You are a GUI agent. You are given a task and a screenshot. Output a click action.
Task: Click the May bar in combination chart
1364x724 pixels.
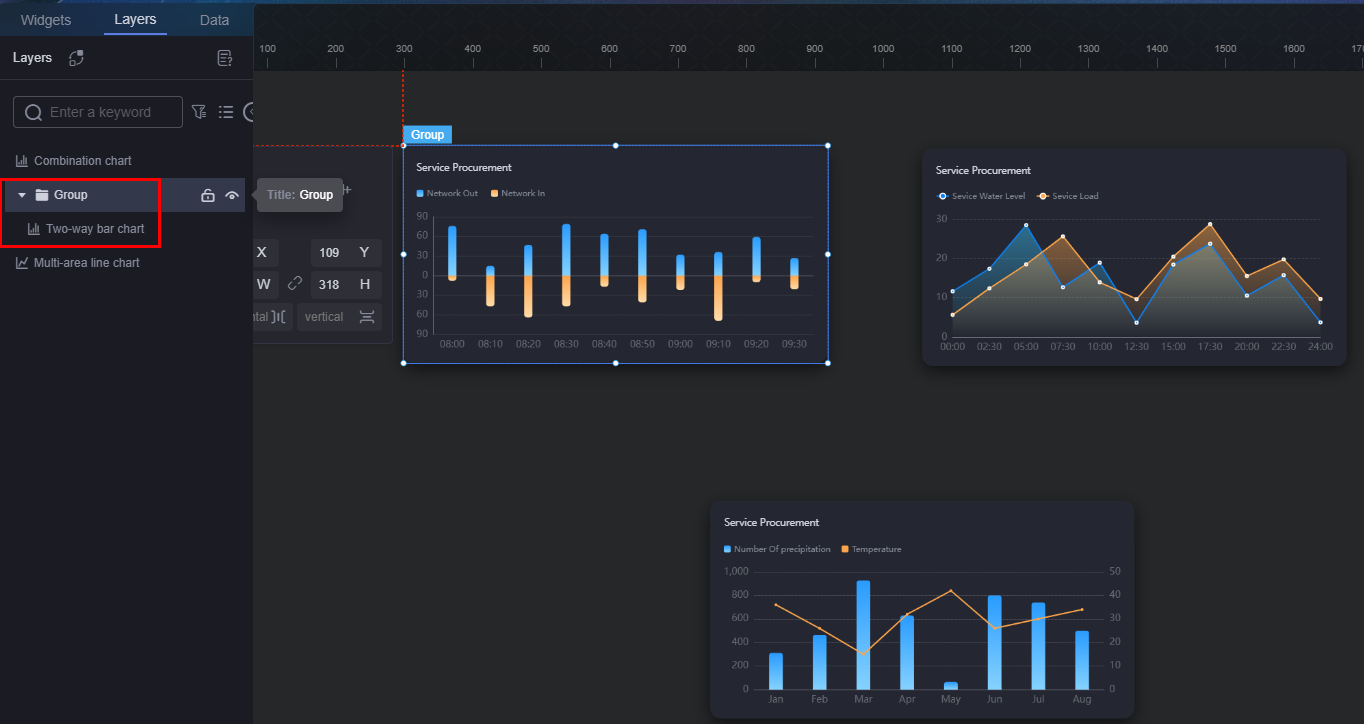(950, 686)
